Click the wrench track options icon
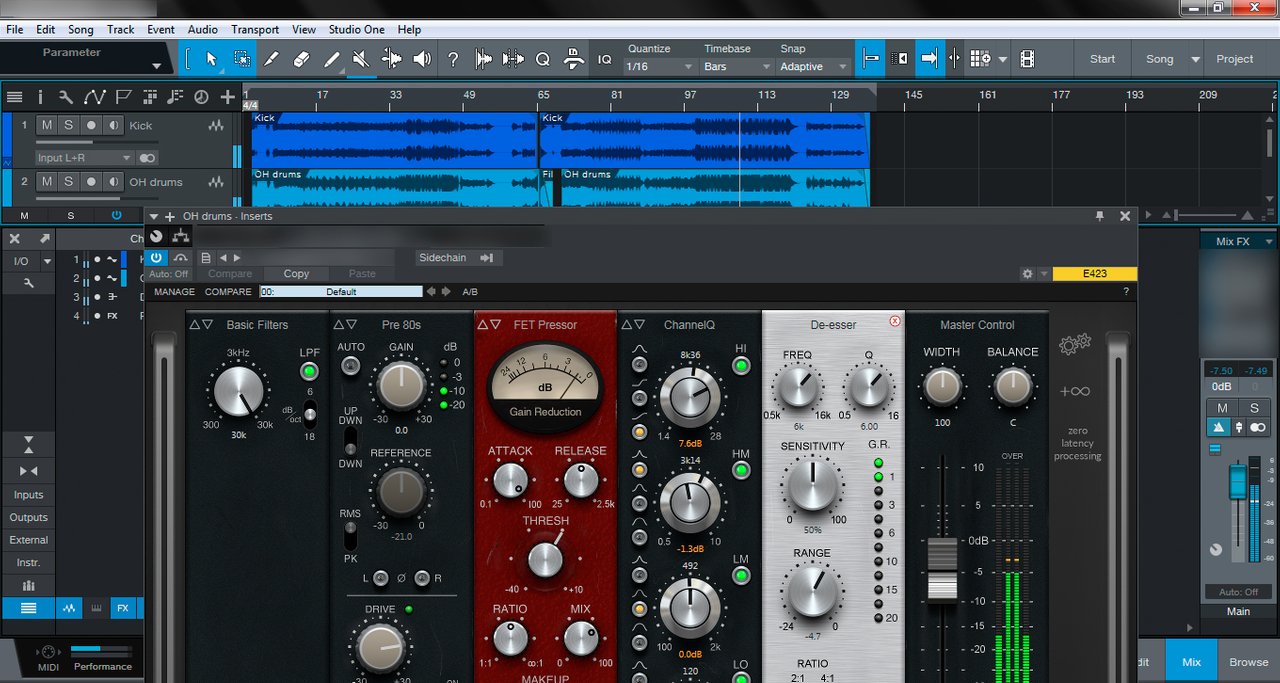The image size is (1280, 683). click(x=66, y=97)
